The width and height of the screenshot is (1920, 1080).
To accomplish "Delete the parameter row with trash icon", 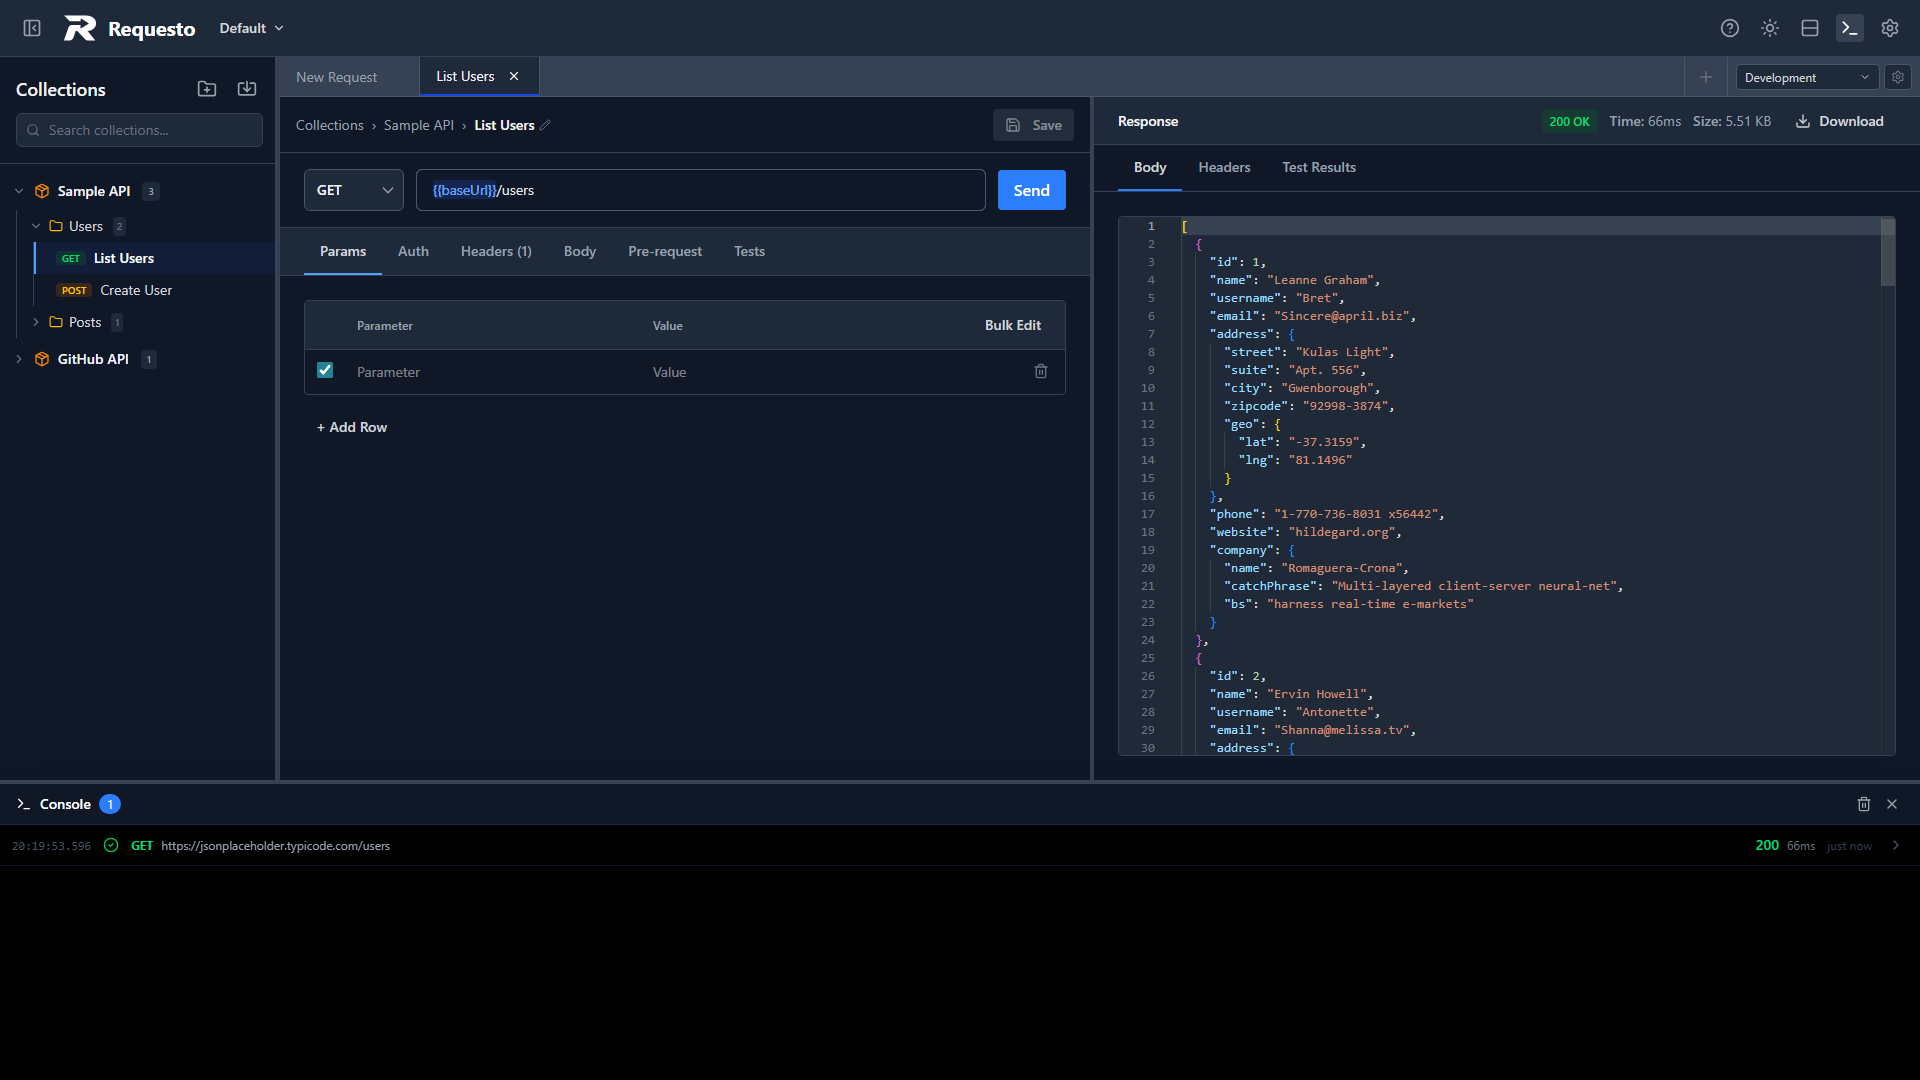I will tap(1041, 371).
